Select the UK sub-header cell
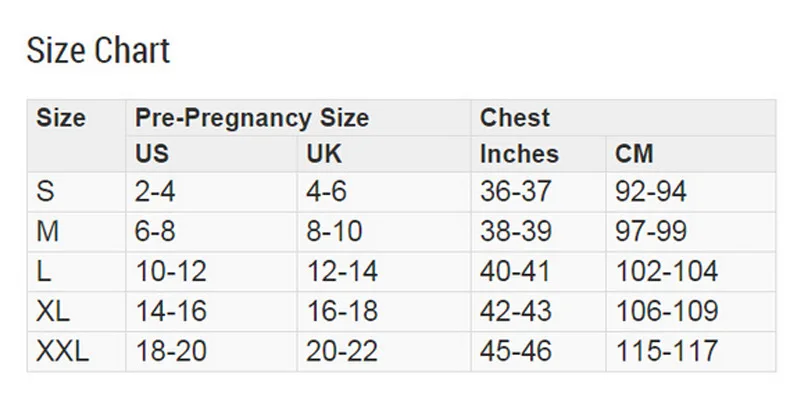800x400 pixels. 324,154
